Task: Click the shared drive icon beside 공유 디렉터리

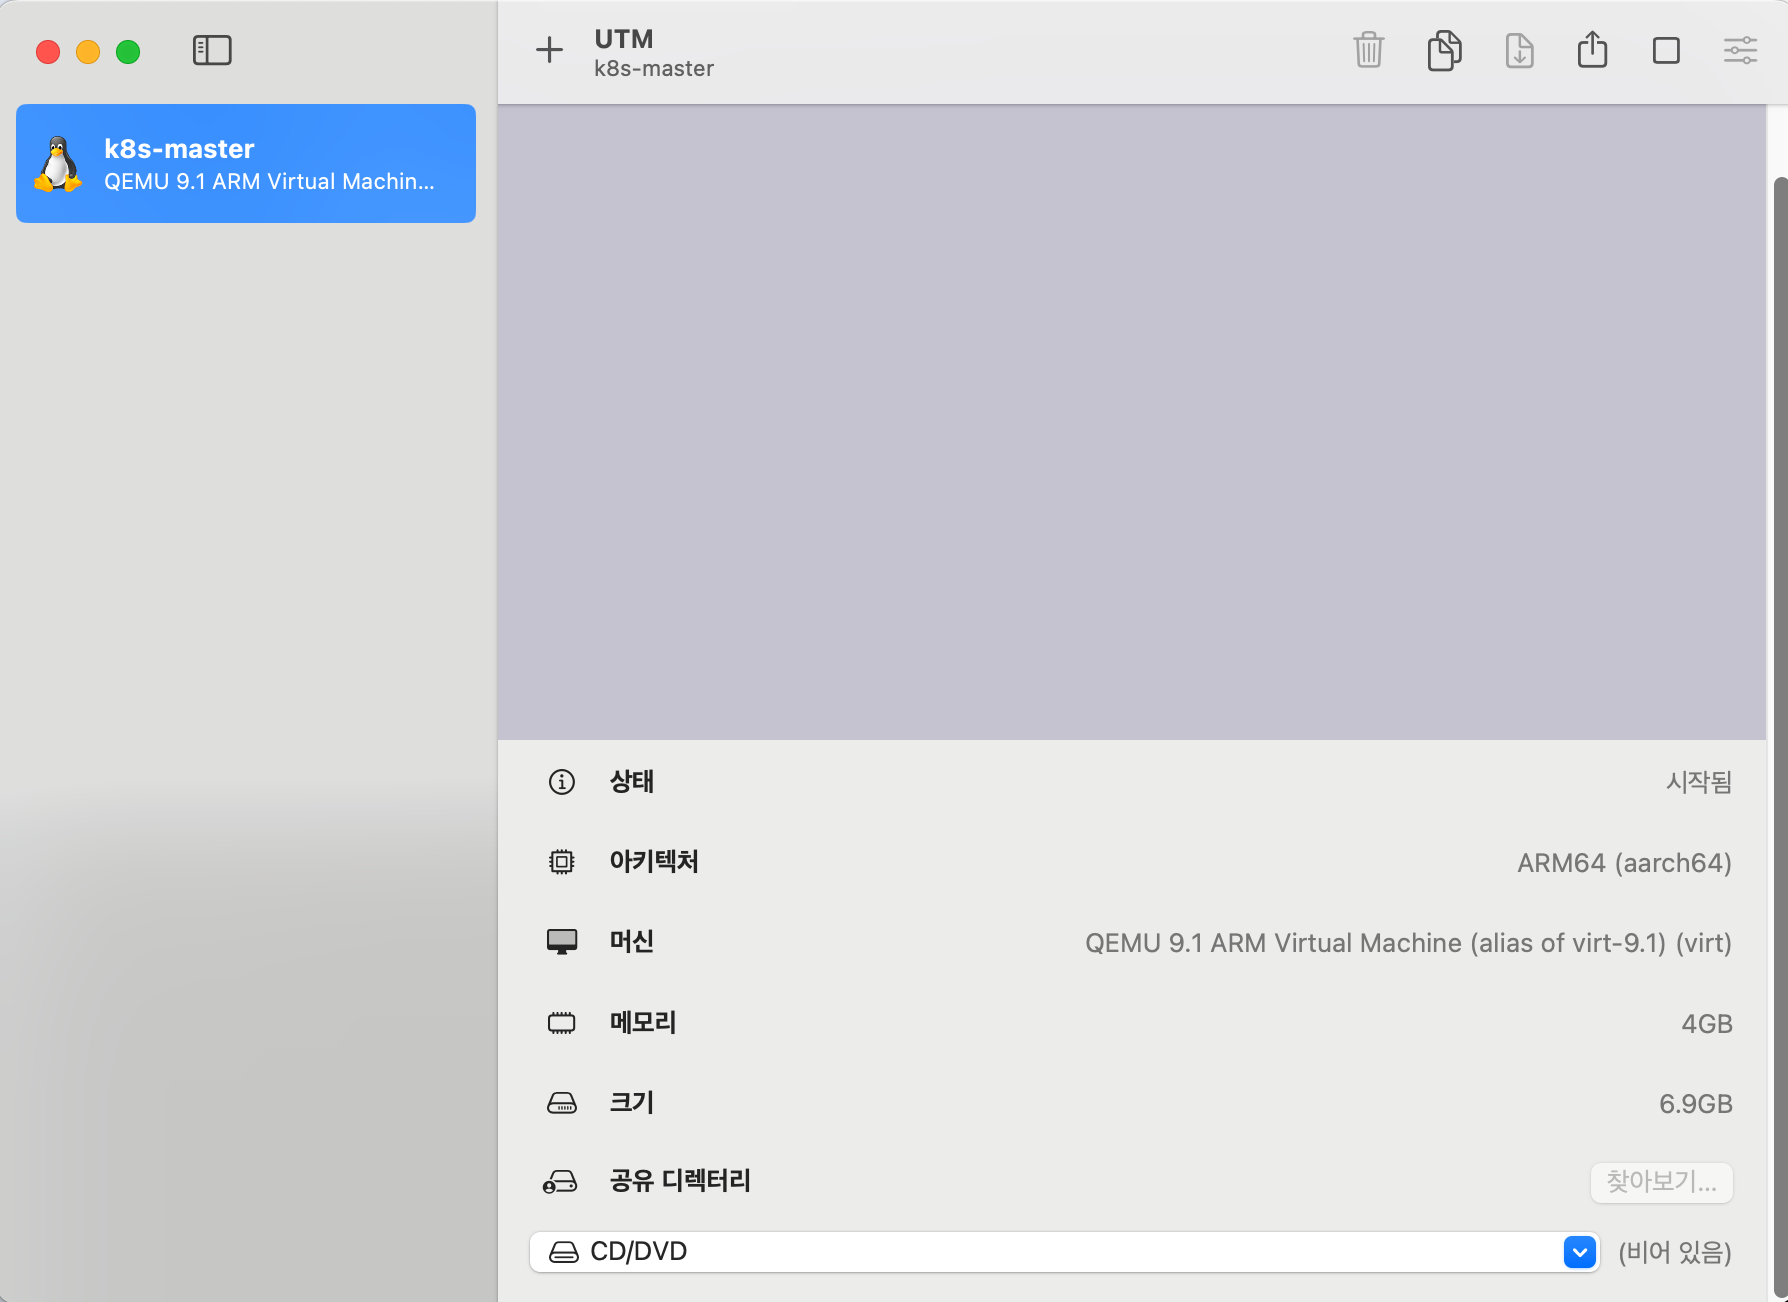Action: click(560, 1182)
